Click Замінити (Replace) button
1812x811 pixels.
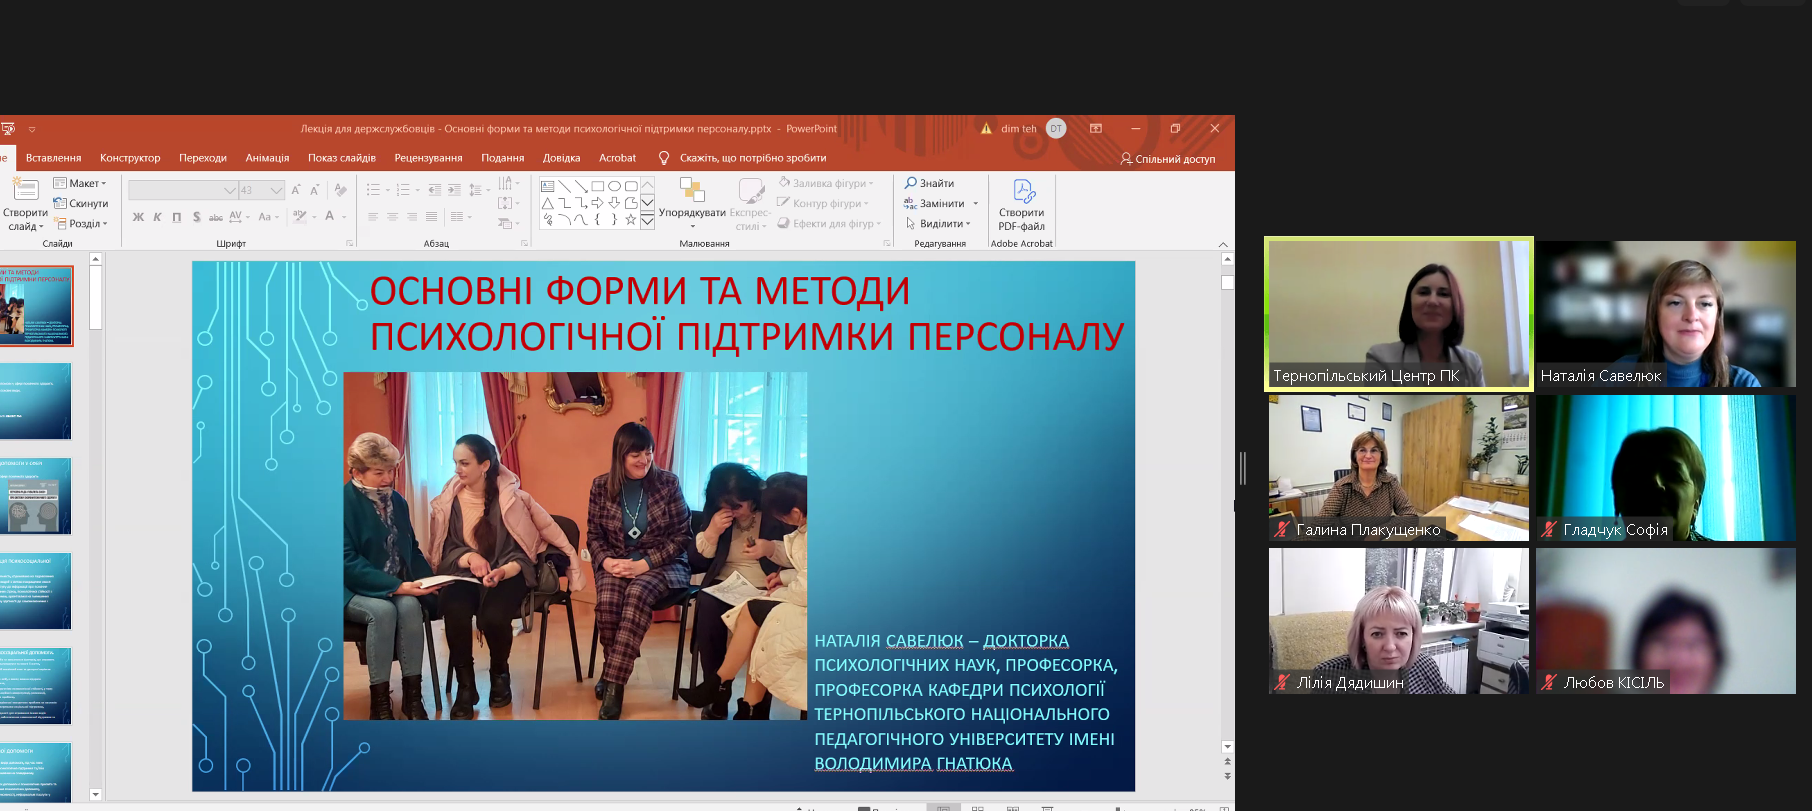[941, 204]
